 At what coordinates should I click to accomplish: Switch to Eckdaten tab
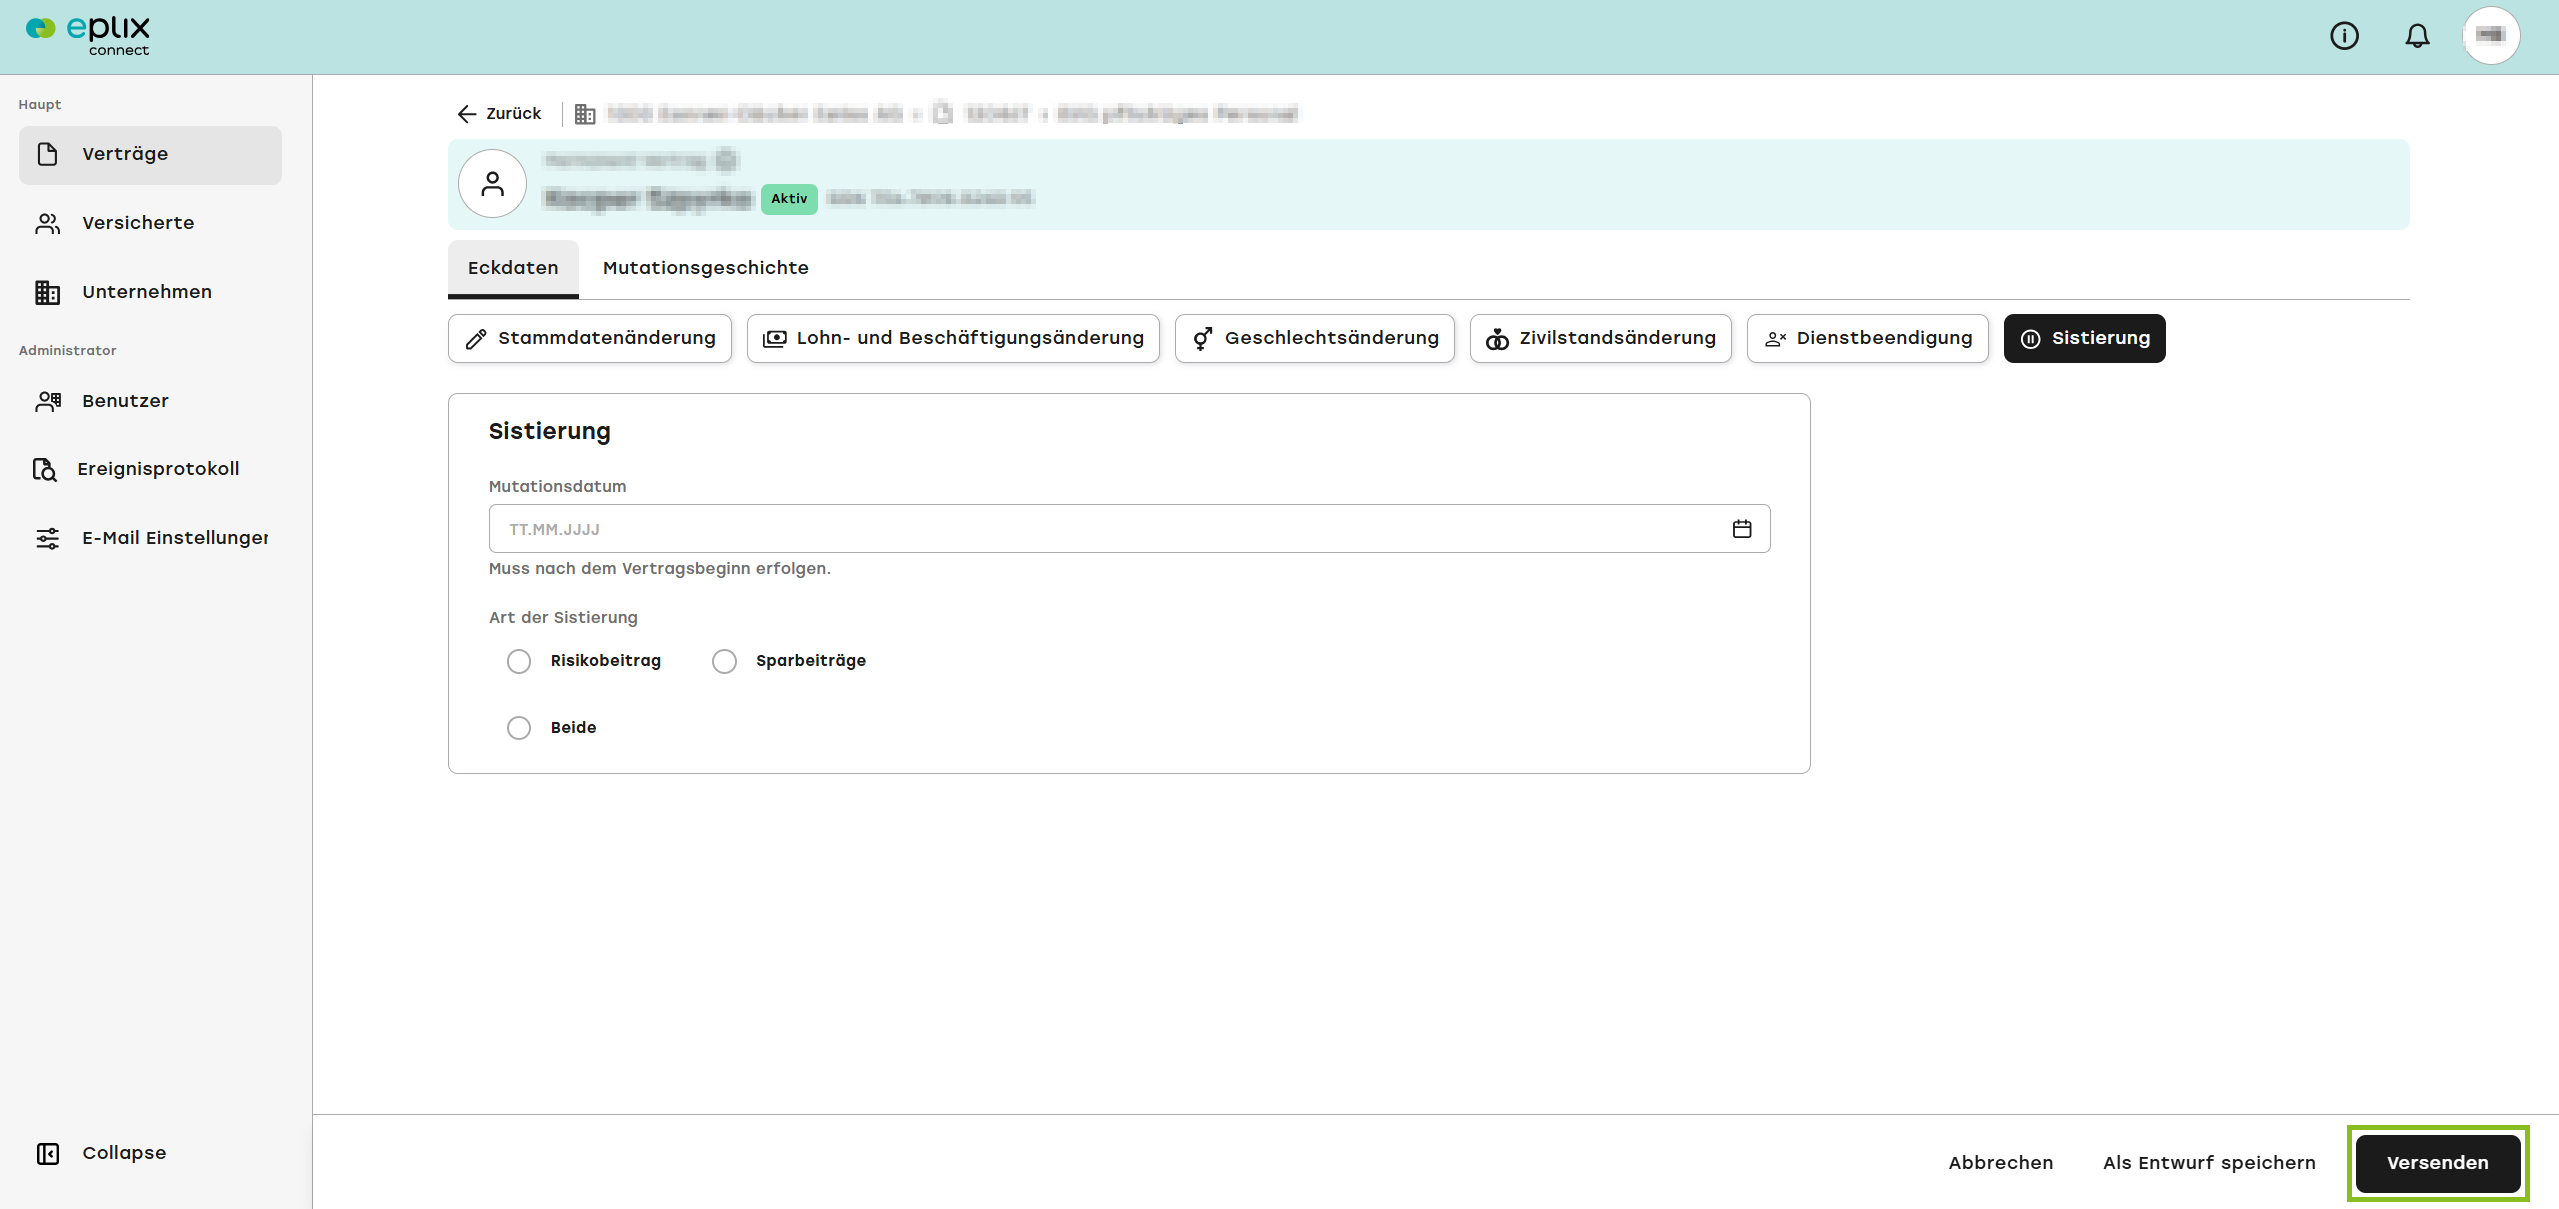tap(513, 268)
